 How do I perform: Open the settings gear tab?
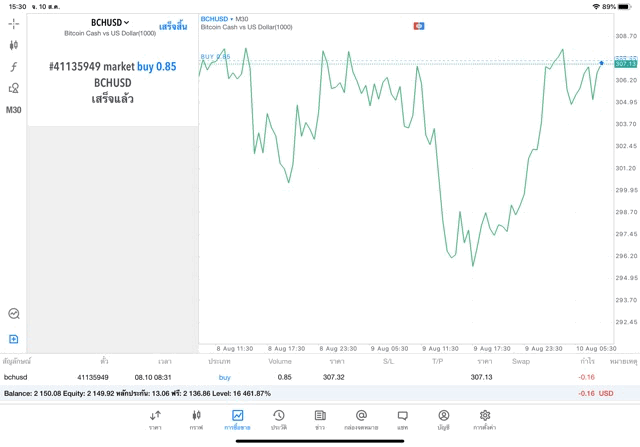(485, 419)
